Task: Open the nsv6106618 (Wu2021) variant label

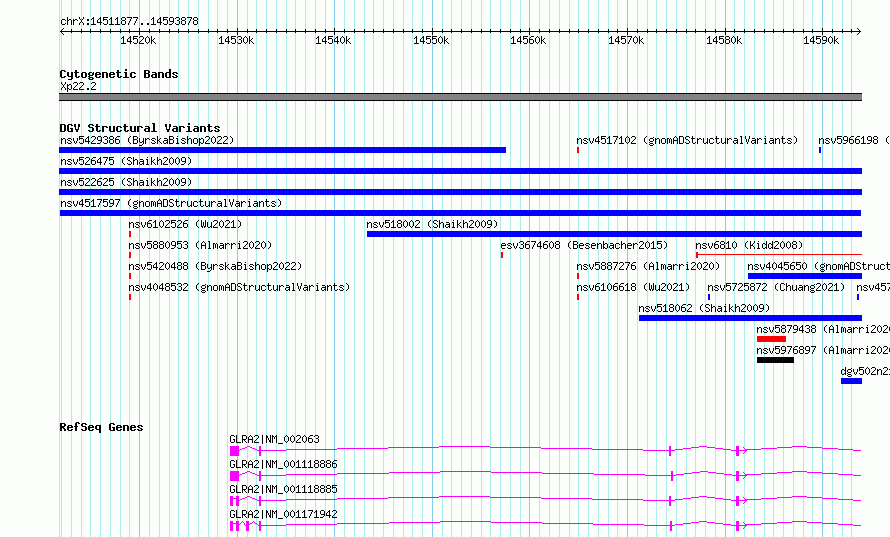Action: (x=633, y=287)
